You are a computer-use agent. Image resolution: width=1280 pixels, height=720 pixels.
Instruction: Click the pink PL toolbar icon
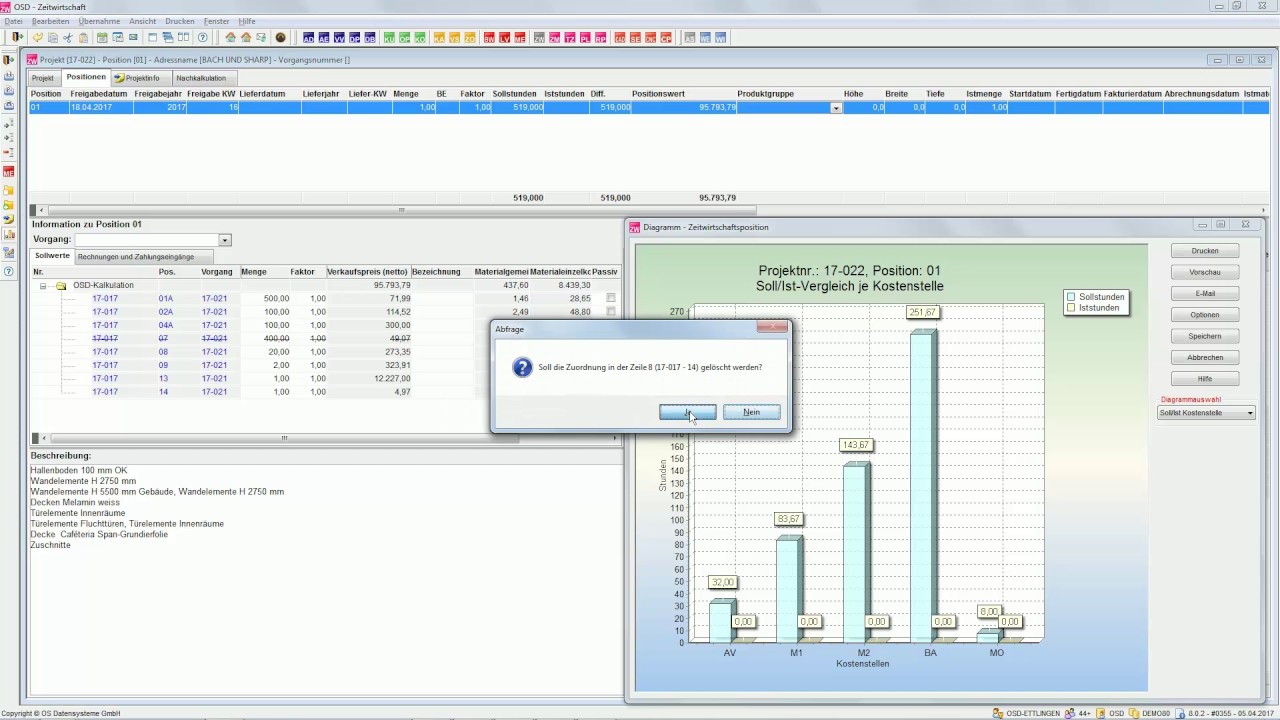(585, 38)
